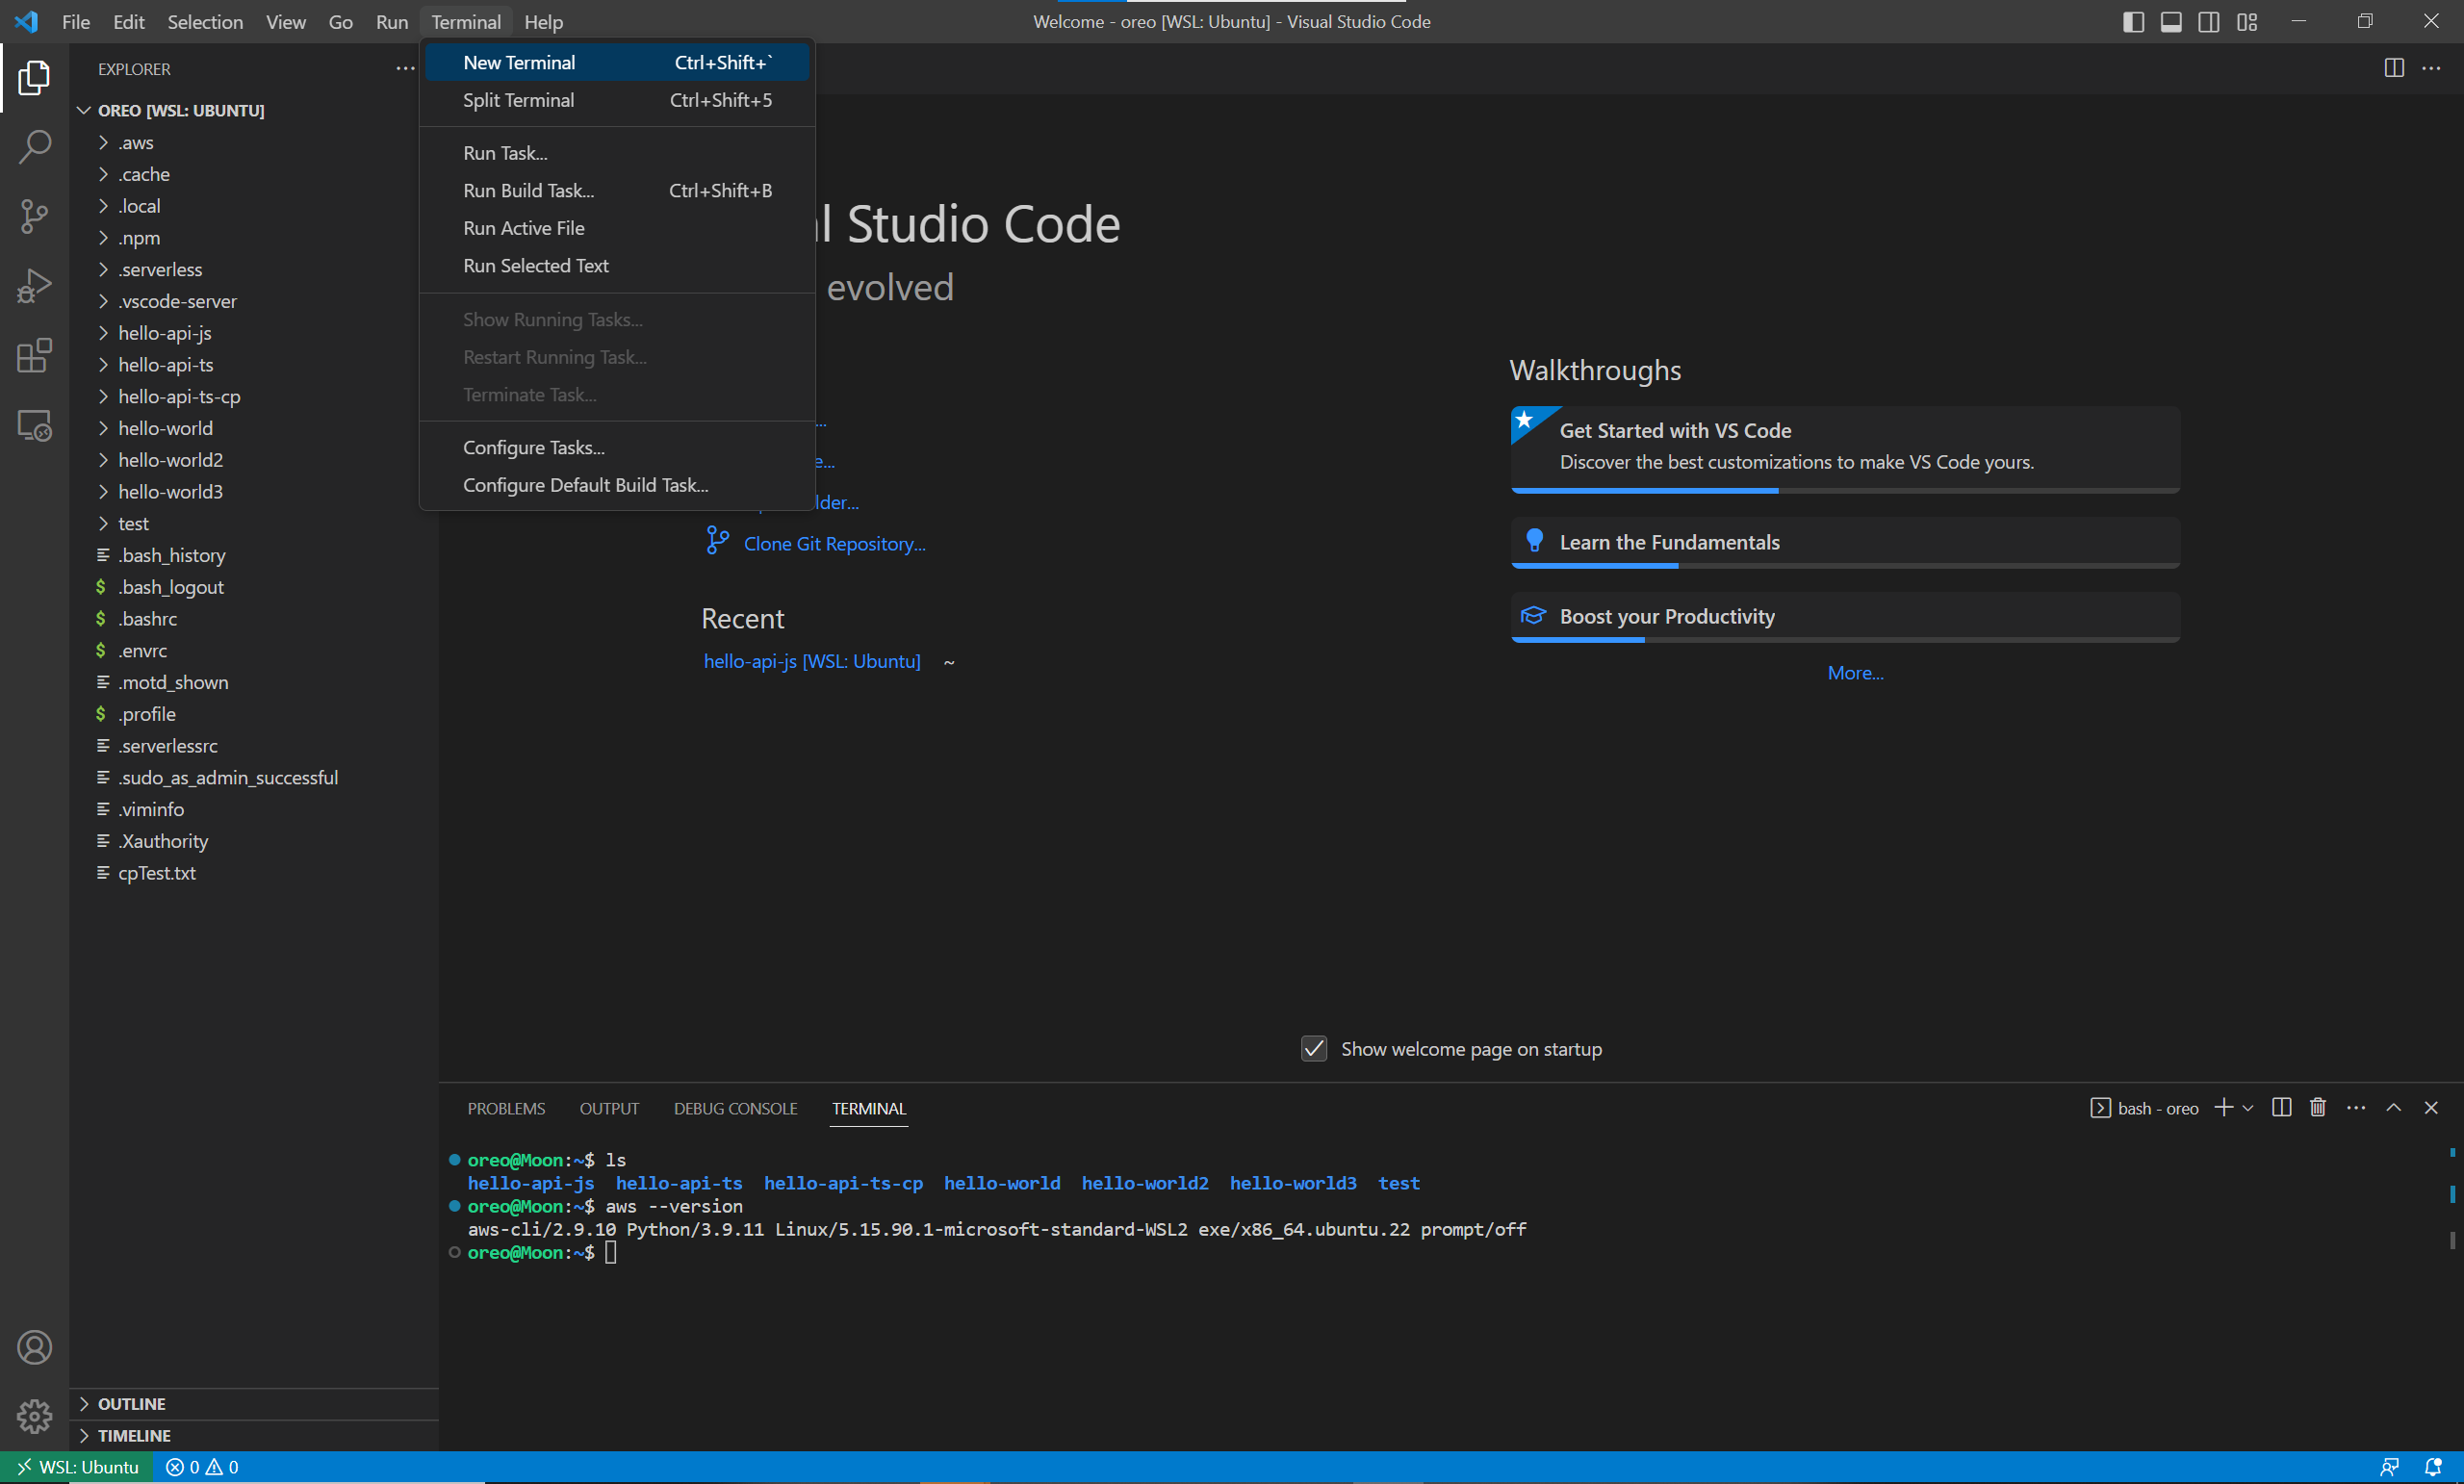Image resolution: width=2464 pixels, height=1484 pixels.
Task: Open the new terminal launch profile dropdown
Action: [2248, 1108]
